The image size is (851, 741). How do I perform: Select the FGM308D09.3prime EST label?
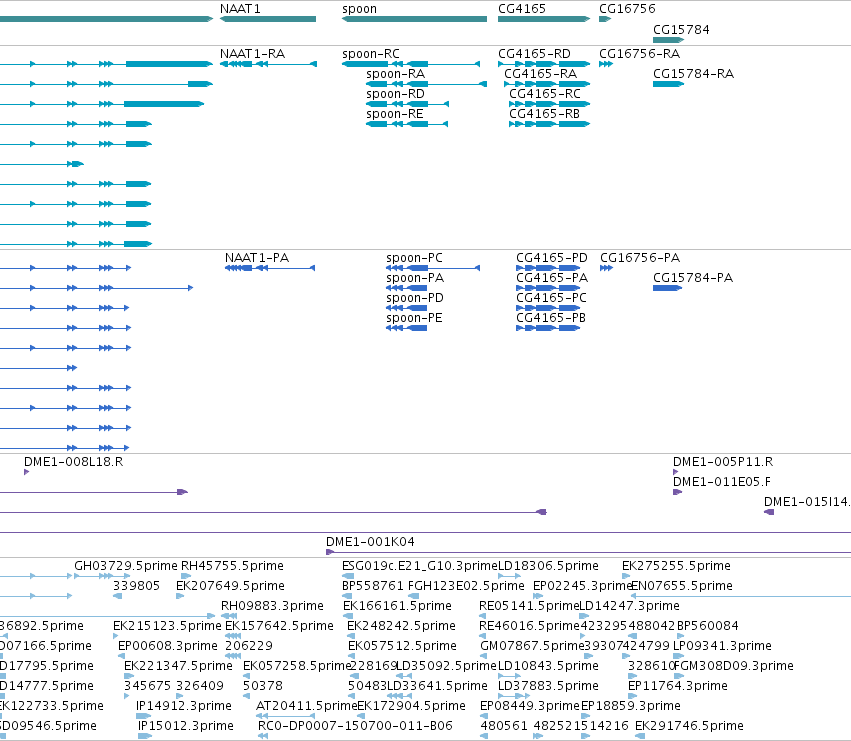click(x=734, y=667)
